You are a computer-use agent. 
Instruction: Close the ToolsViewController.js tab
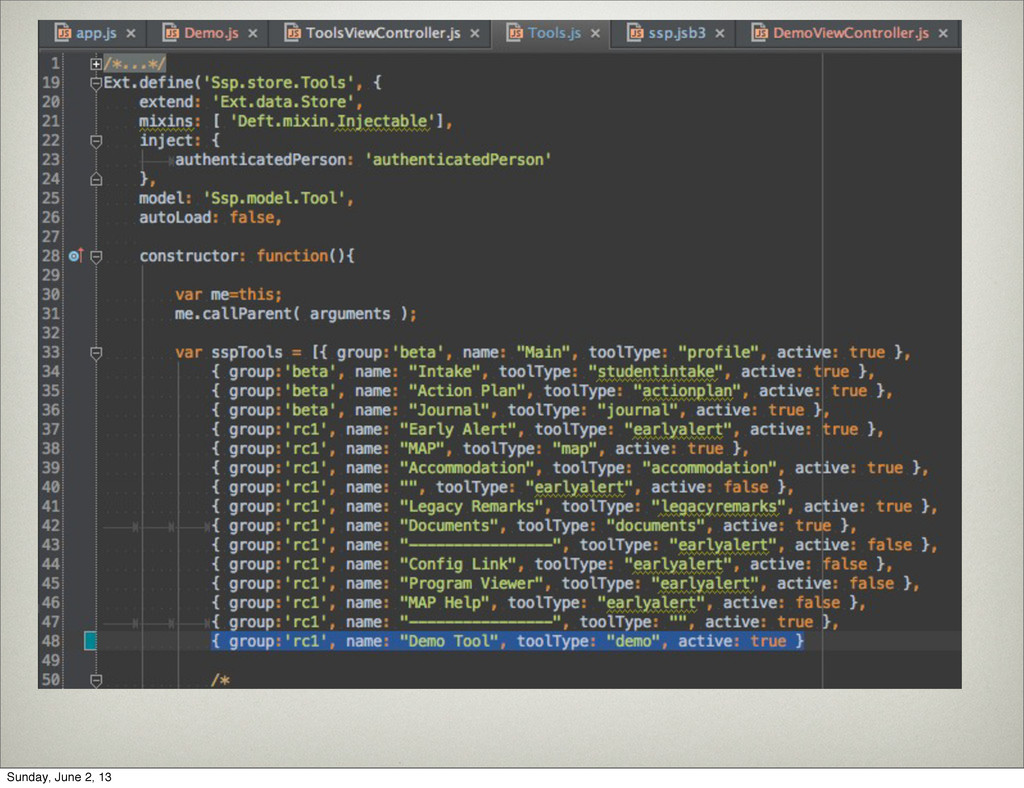coord(475,33)
